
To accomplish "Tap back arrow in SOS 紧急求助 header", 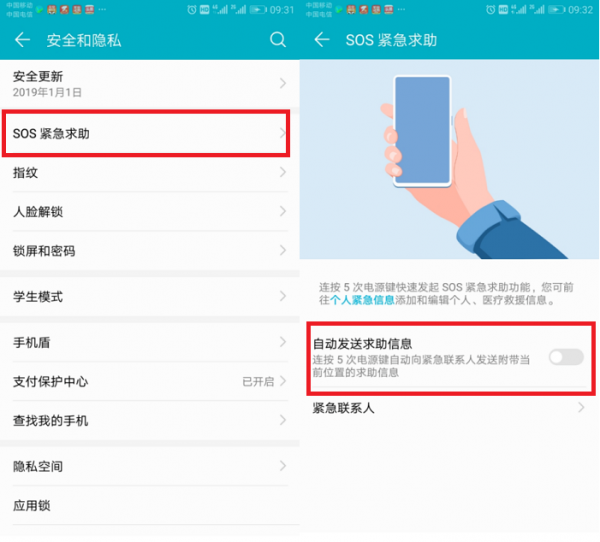I will pyautogui.click(x=322, y=40).
